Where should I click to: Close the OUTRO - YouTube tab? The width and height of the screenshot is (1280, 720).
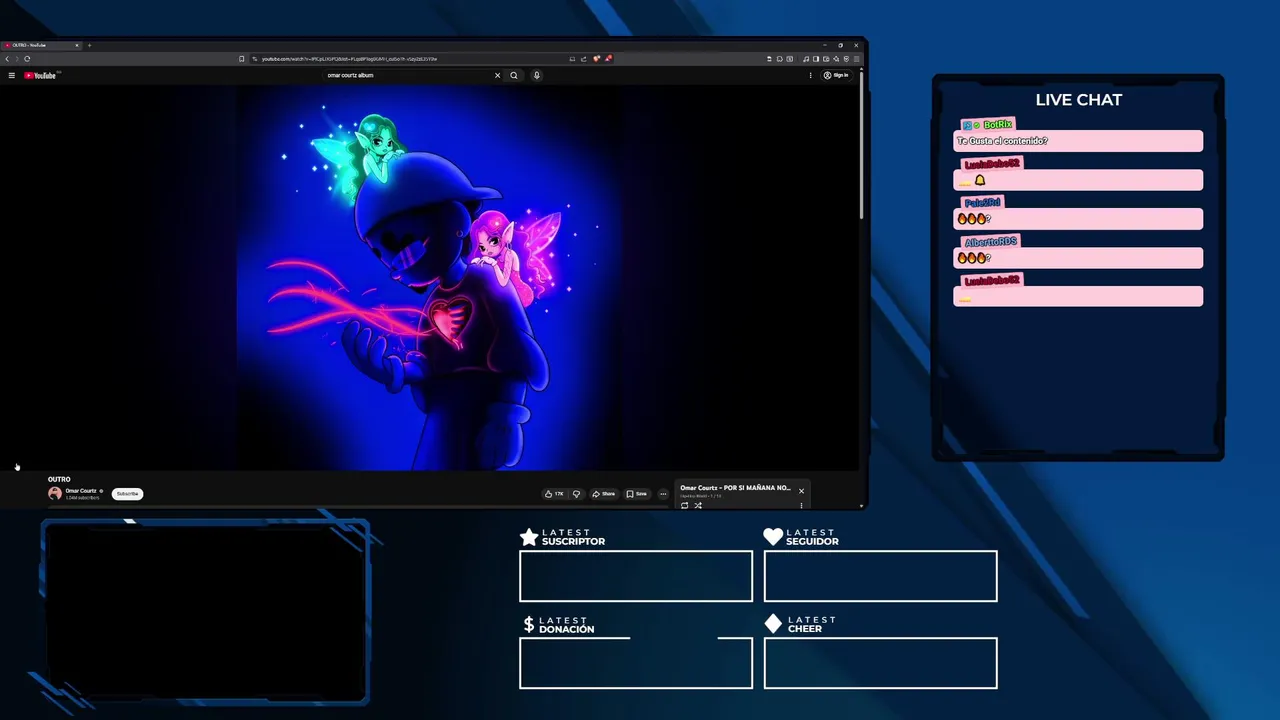pyautogui.click(x=77, y=45)
